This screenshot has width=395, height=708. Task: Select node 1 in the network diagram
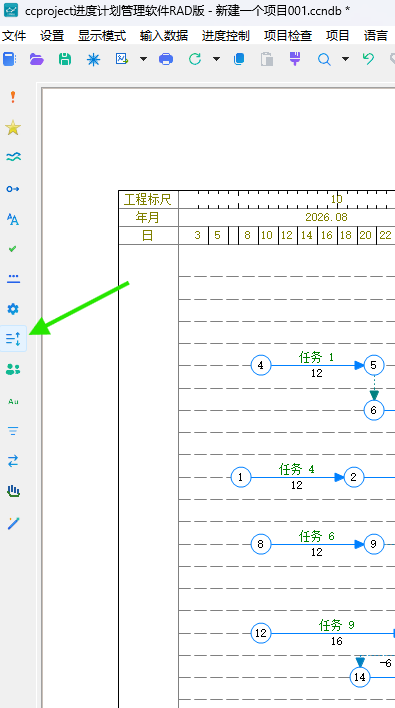click(241, 477)
